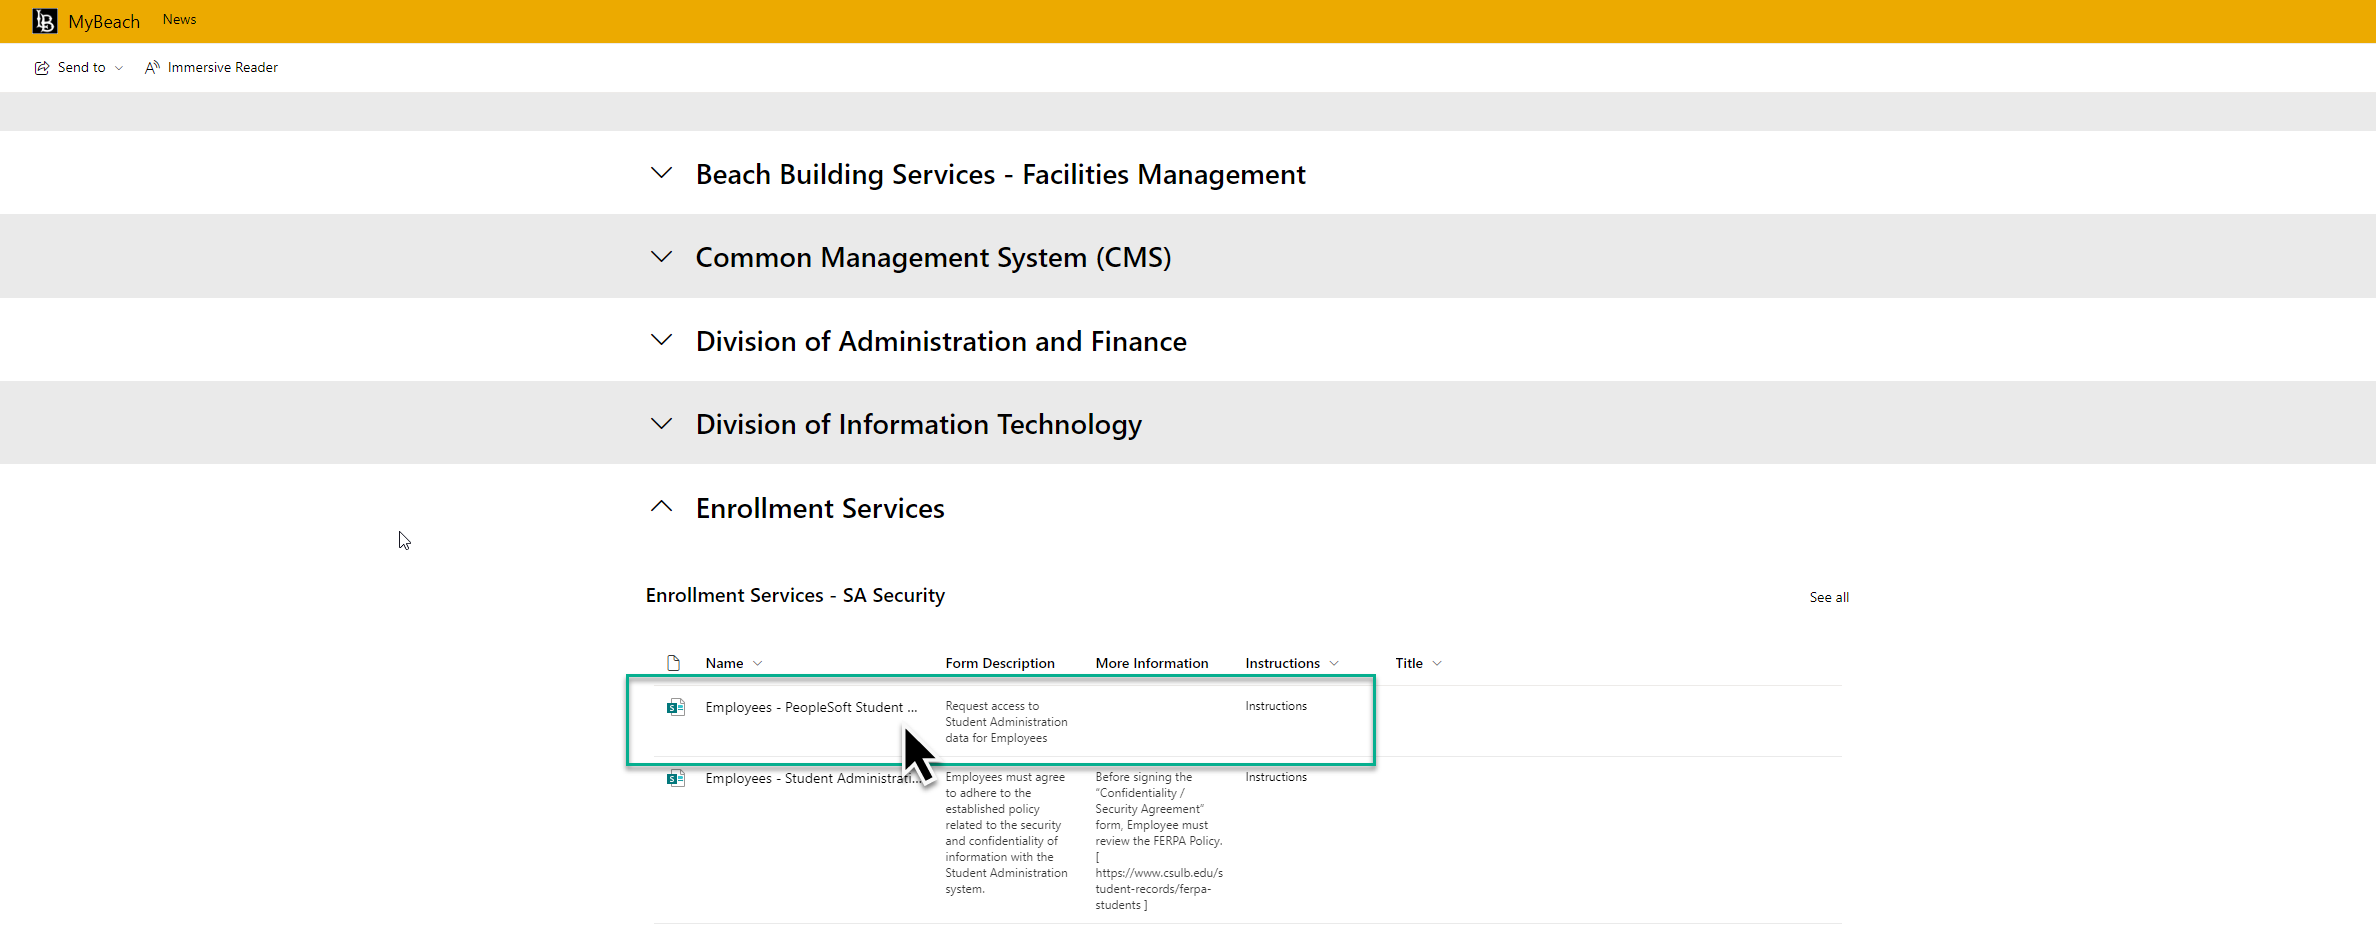Open the Excel icon beside Employees - Student Administration

coord(676,778)
